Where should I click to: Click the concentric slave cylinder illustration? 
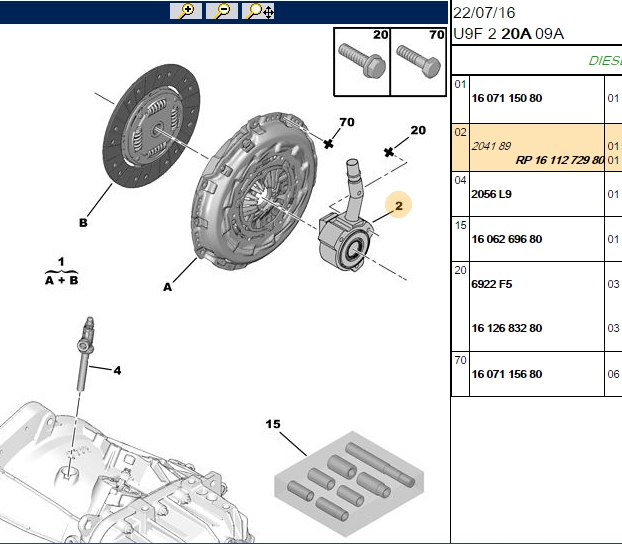pyautogui.click(x=347, y=216)
